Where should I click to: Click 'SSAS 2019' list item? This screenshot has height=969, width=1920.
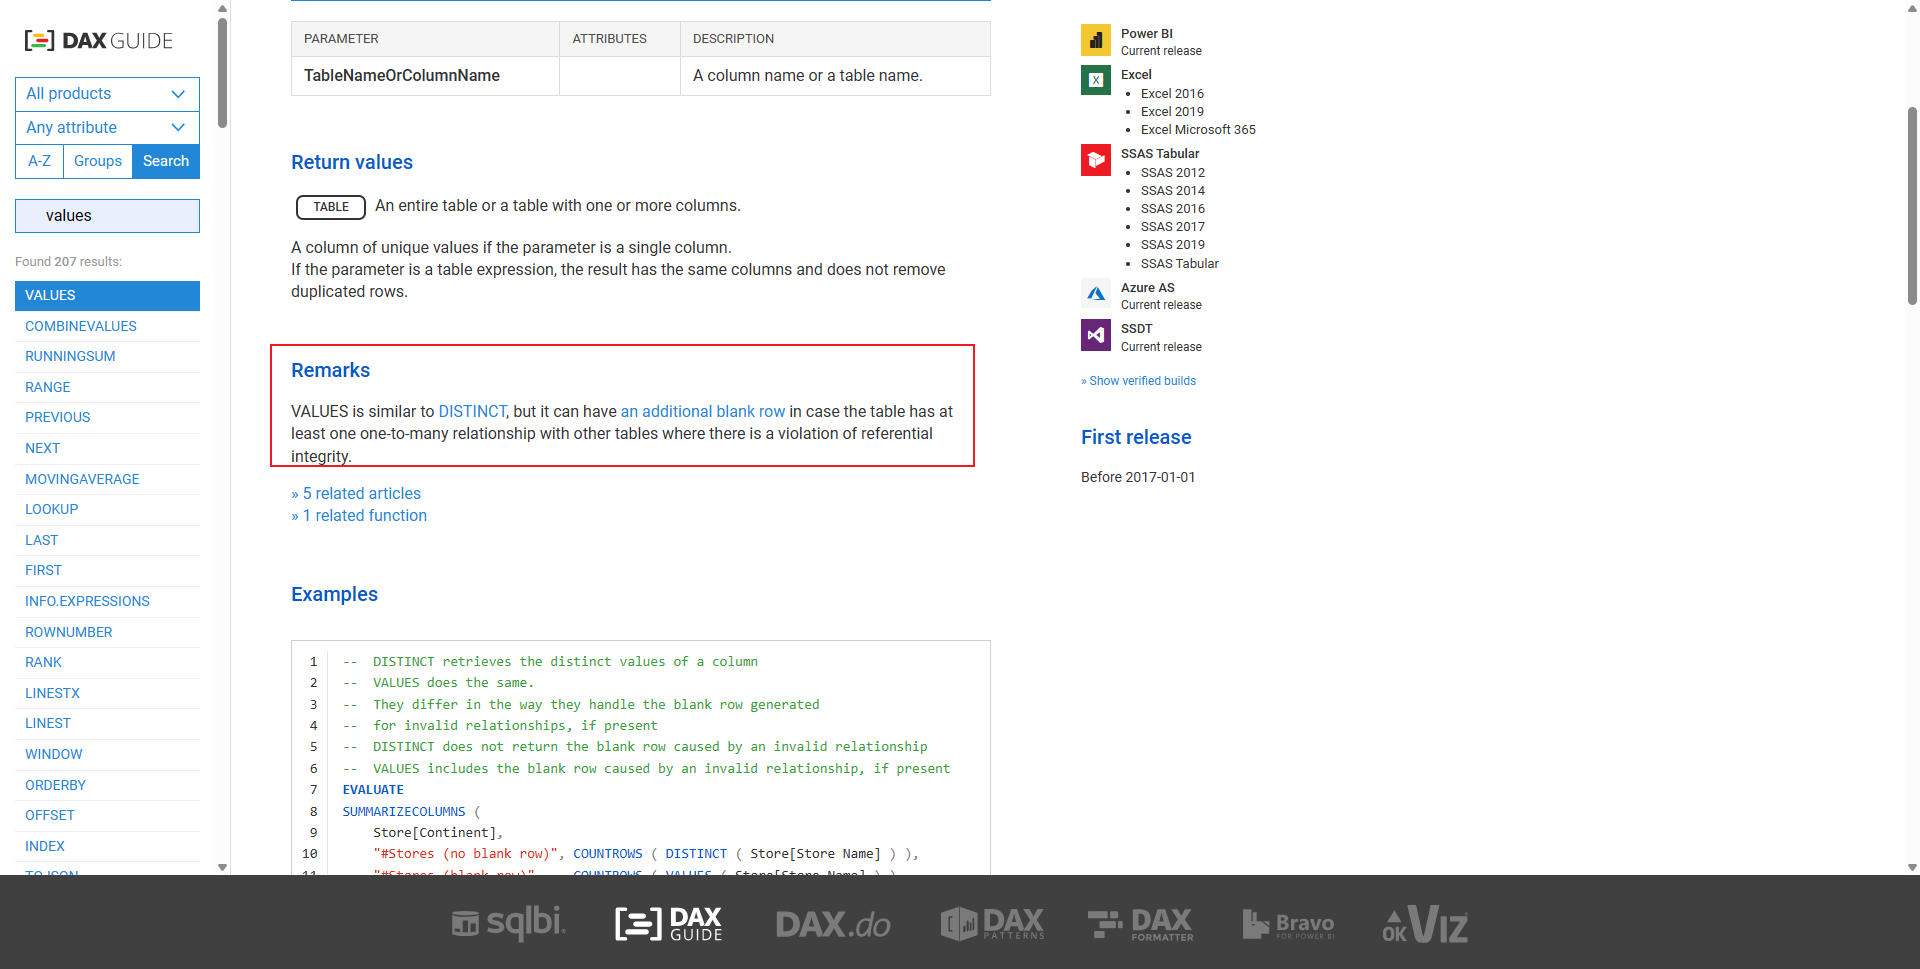[1173, 245]
